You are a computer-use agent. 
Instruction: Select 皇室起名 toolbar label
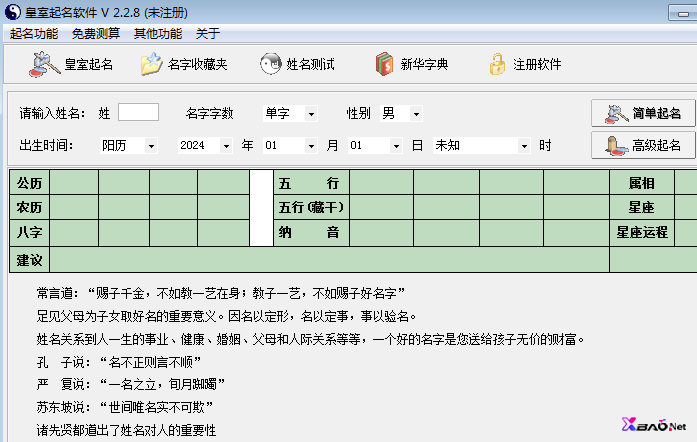click(x=89, y=64)
